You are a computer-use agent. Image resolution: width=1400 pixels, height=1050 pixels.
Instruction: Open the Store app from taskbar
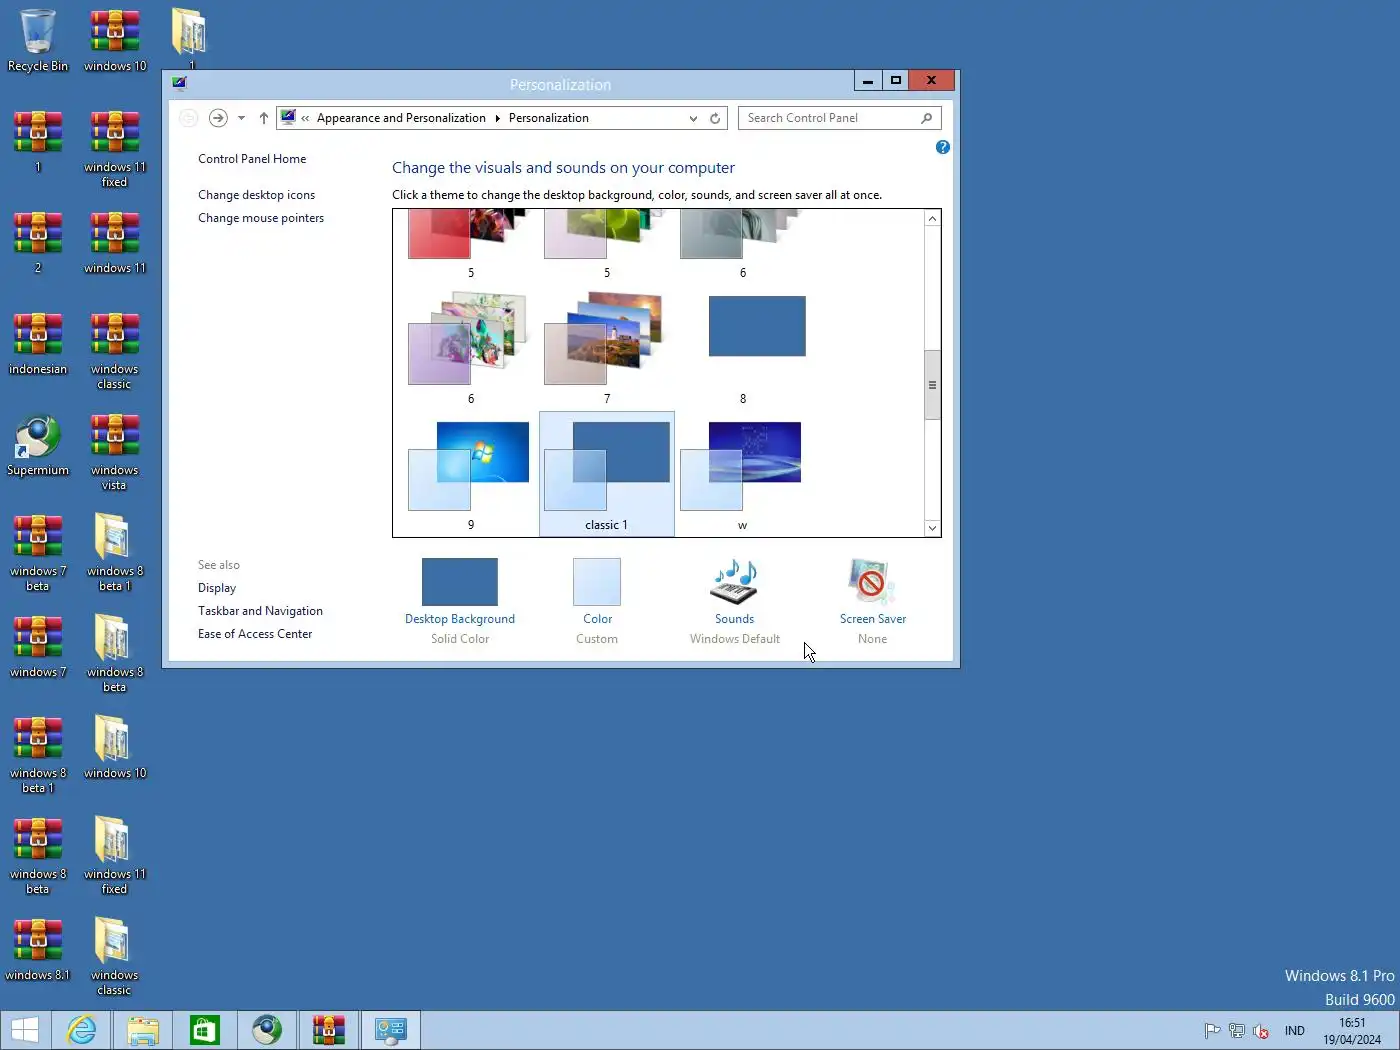tap(205, 1030)
